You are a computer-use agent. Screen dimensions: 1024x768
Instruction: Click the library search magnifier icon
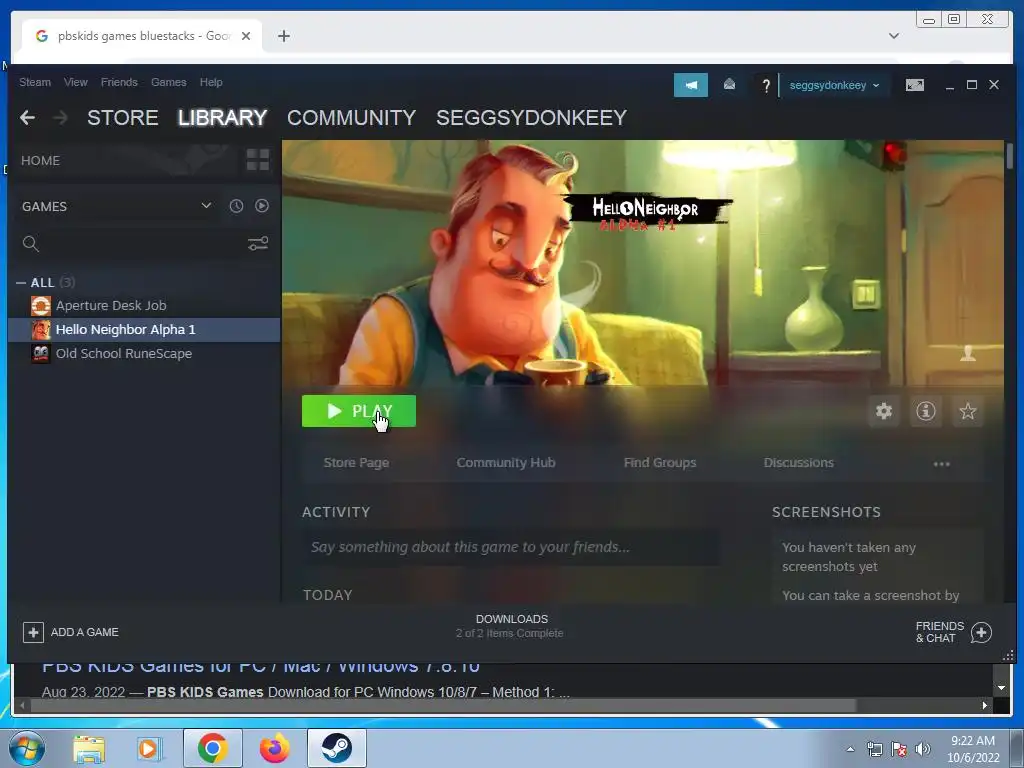click(30, 244)
